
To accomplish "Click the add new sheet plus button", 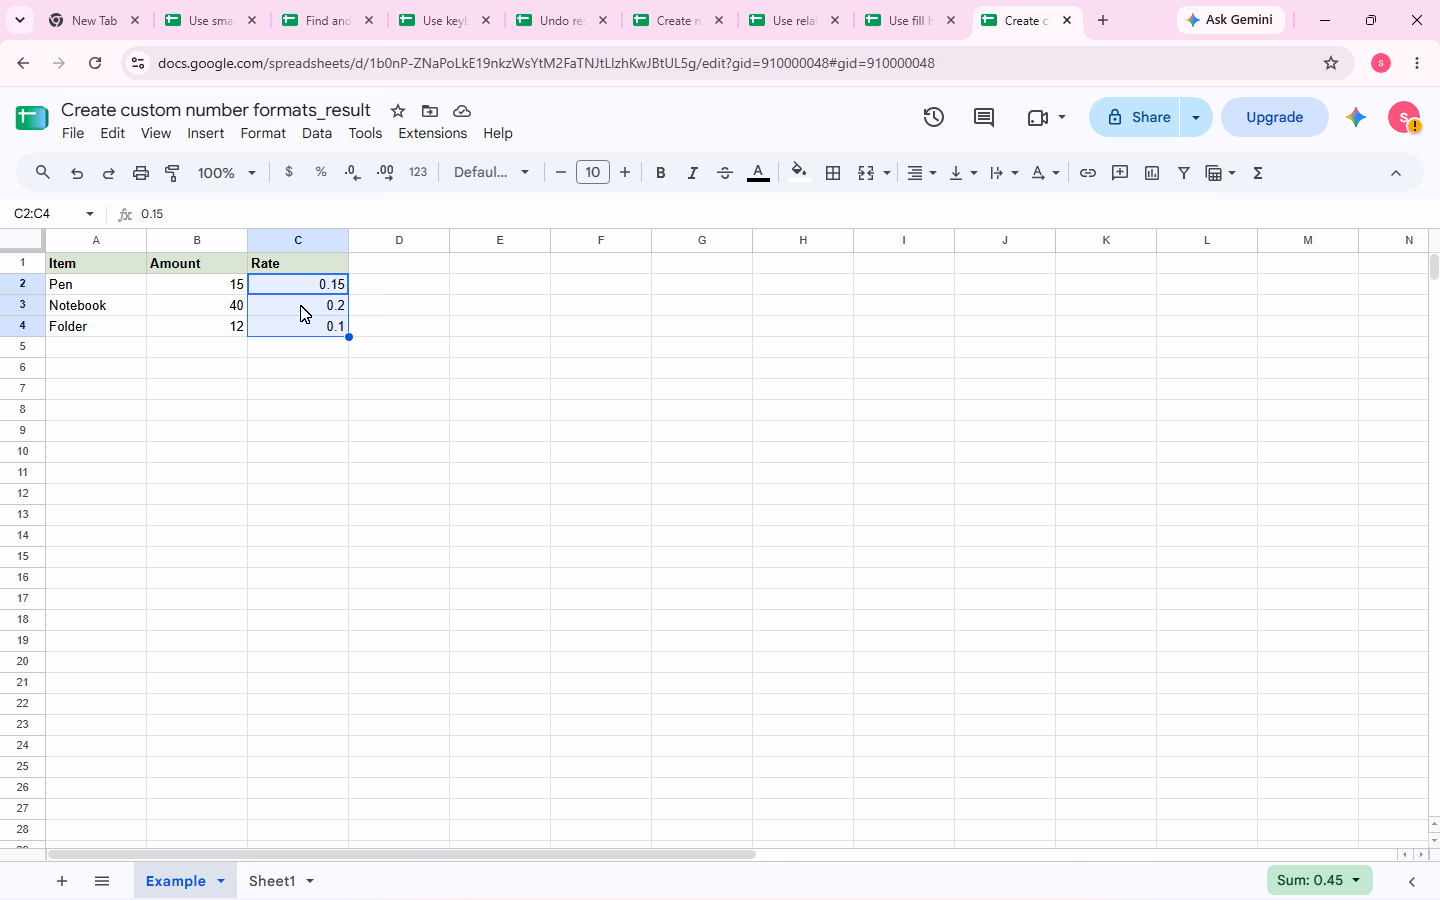I will pos(62,881).
